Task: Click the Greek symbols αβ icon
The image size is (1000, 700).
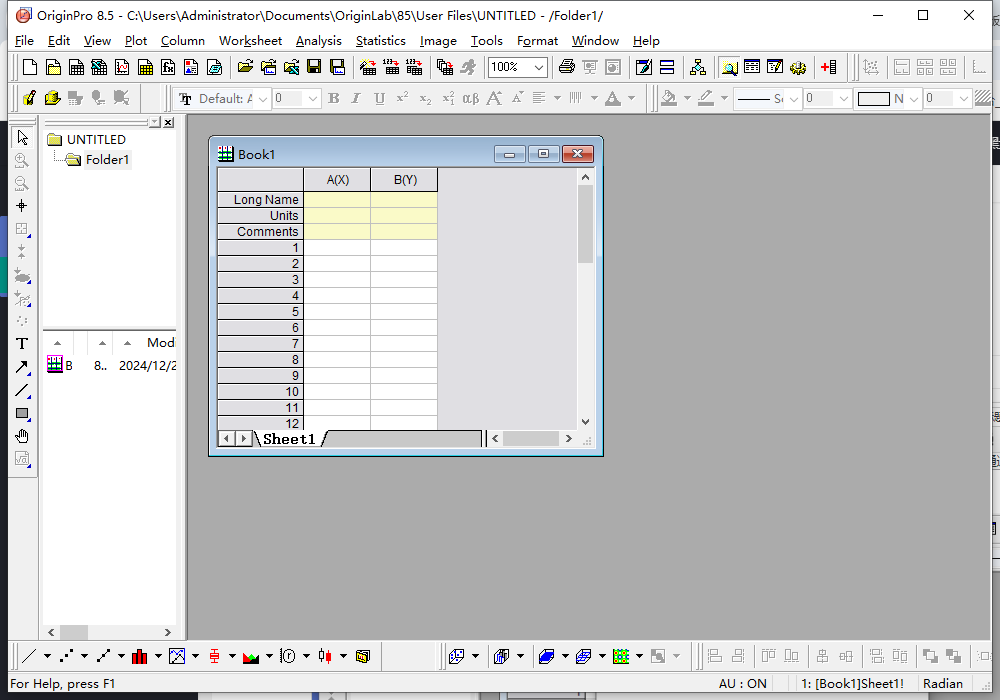Action: click(x=471, y=98)
